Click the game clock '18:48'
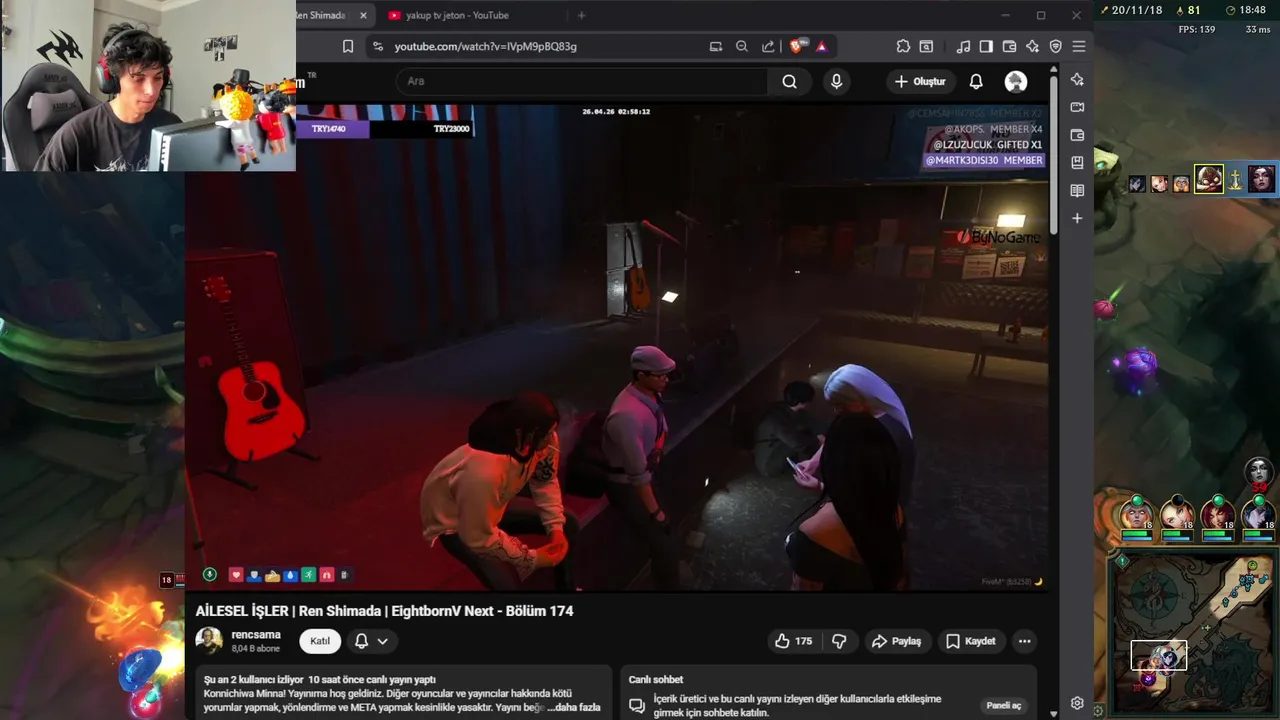 pyautogui.click(x=1252, y=9)
